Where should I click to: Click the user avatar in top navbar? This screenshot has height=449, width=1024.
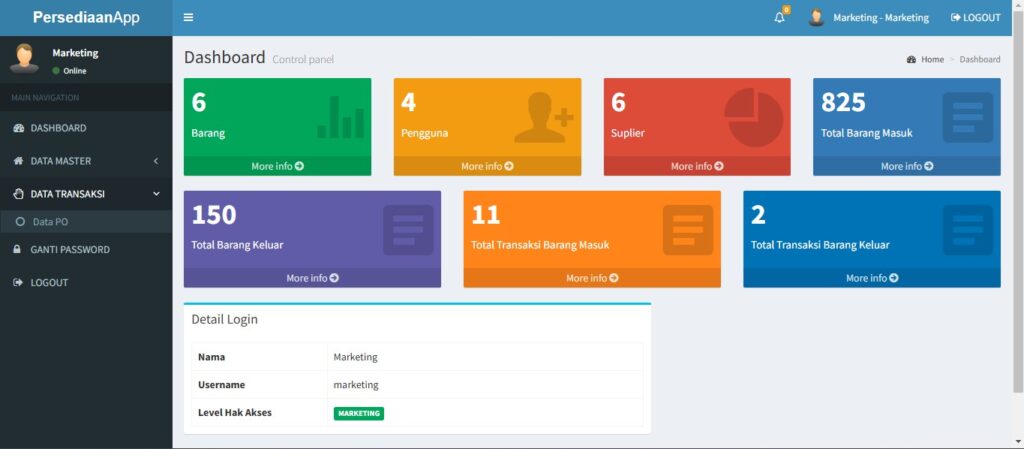click(x=816, y=18)
